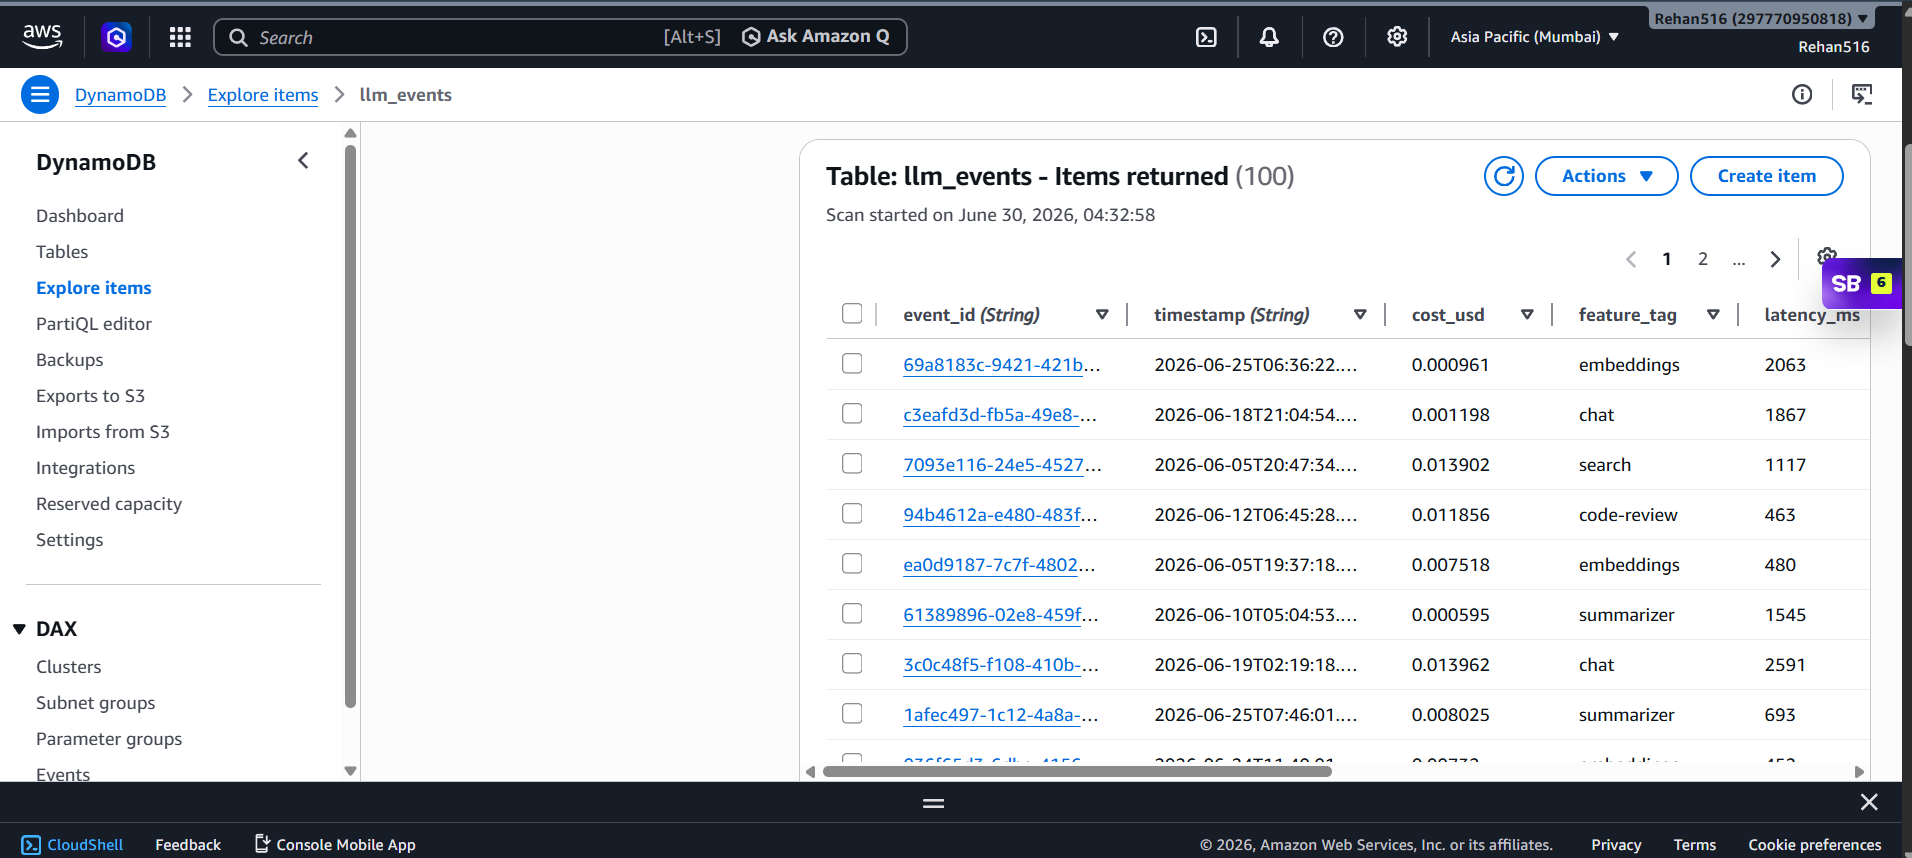Open CloudShell from the footer
This screenshot has height=858, width=1912.
coord(72,845)
